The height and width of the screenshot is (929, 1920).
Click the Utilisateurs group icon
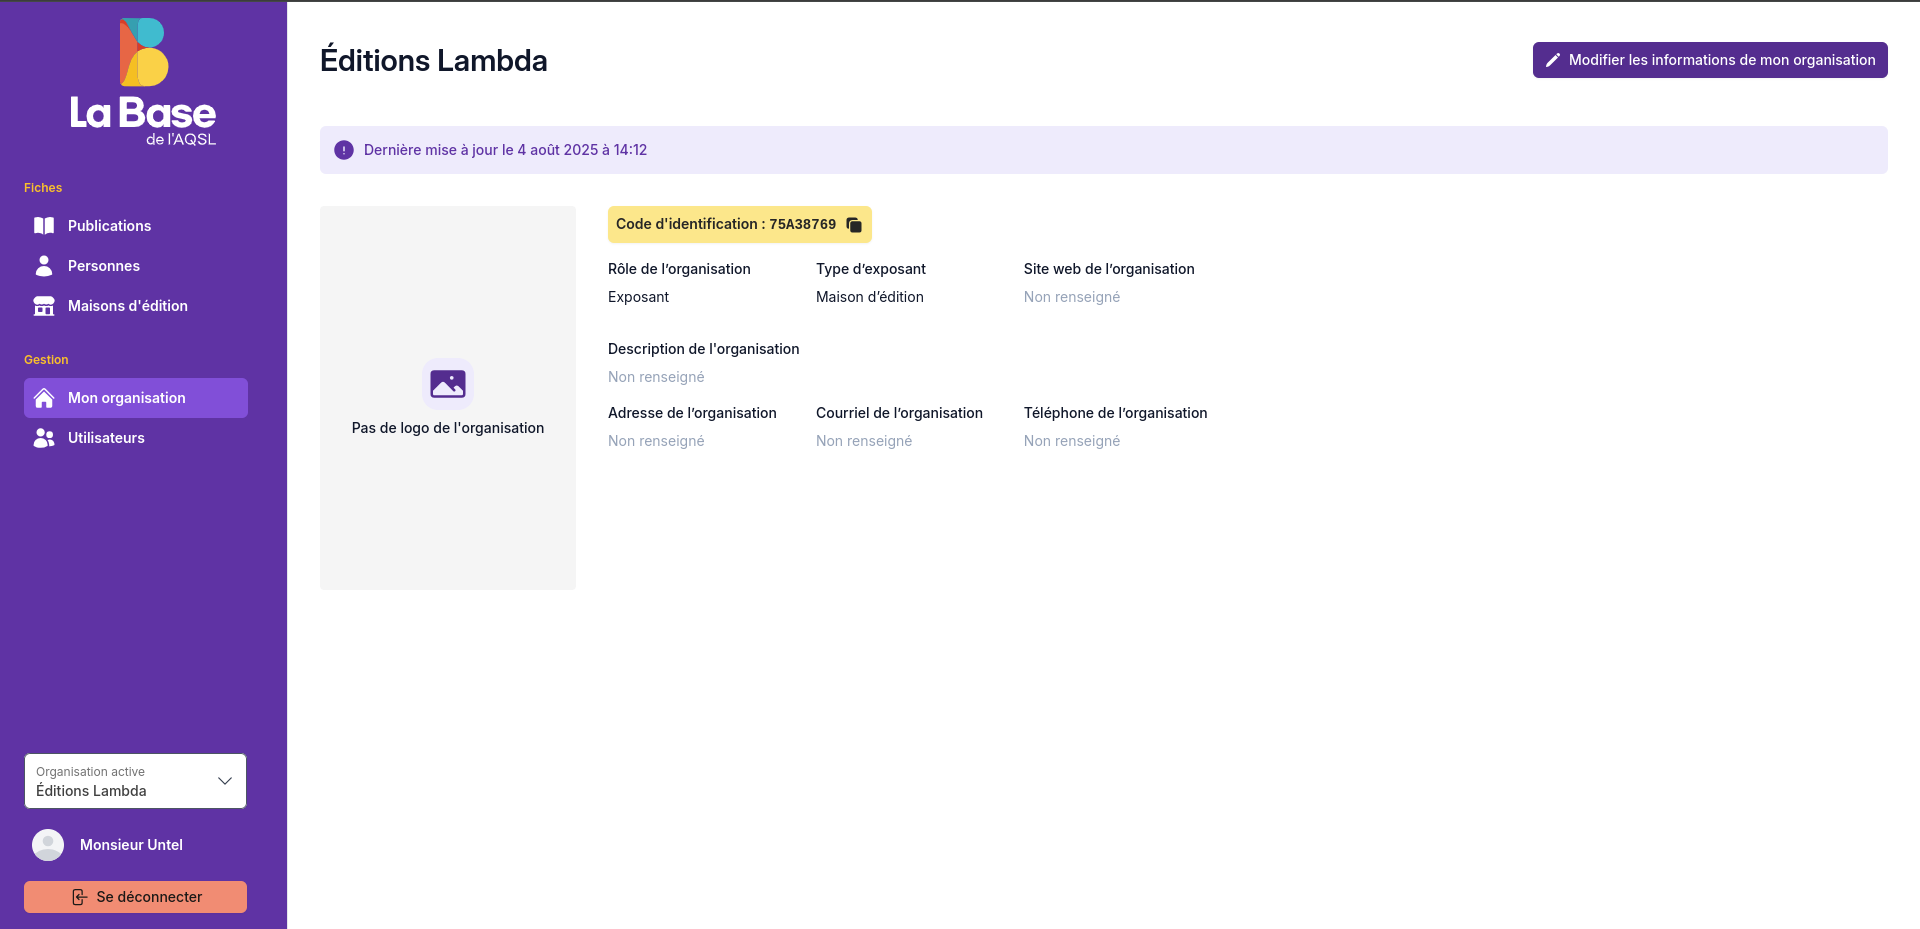click(44, 438)
